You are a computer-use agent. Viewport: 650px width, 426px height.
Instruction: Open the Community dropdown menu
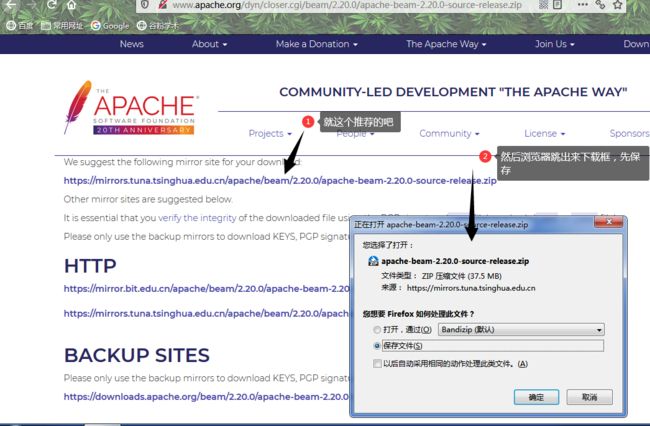(x=449, y=133)
